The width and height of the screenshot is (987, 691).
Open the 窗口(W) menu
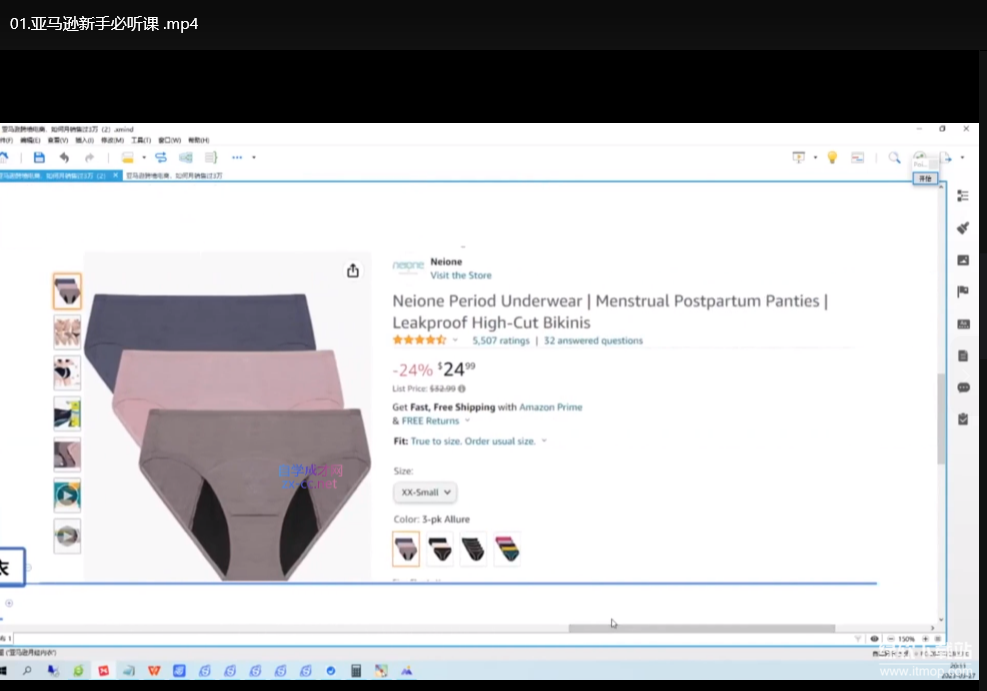tap(169, 140)
